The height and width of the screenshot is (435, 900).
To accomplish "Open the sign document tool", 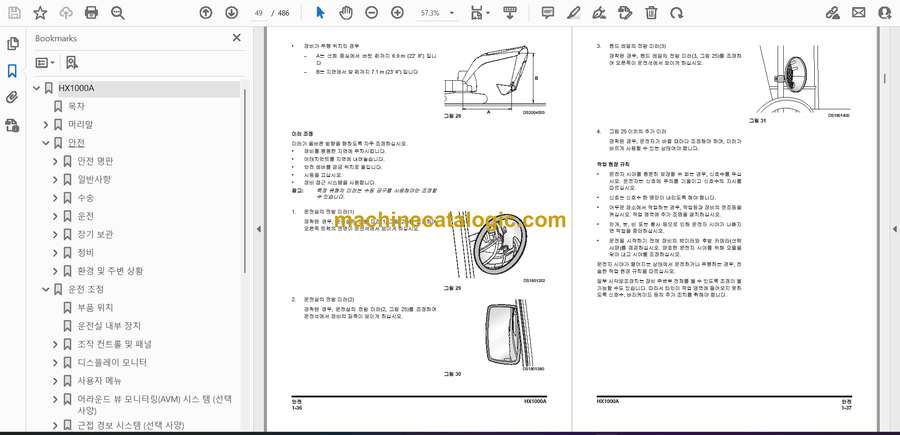I will [x=599, y=13].
